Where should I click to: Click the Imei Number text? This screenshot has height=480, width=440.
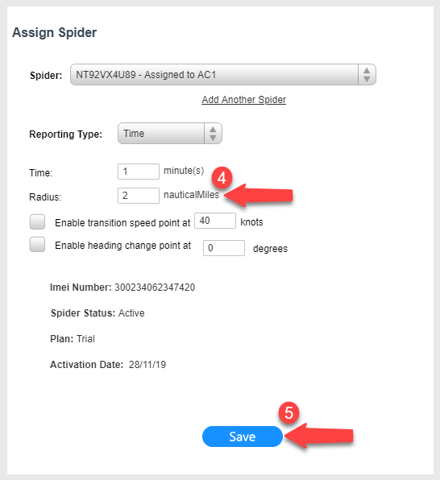122,287
